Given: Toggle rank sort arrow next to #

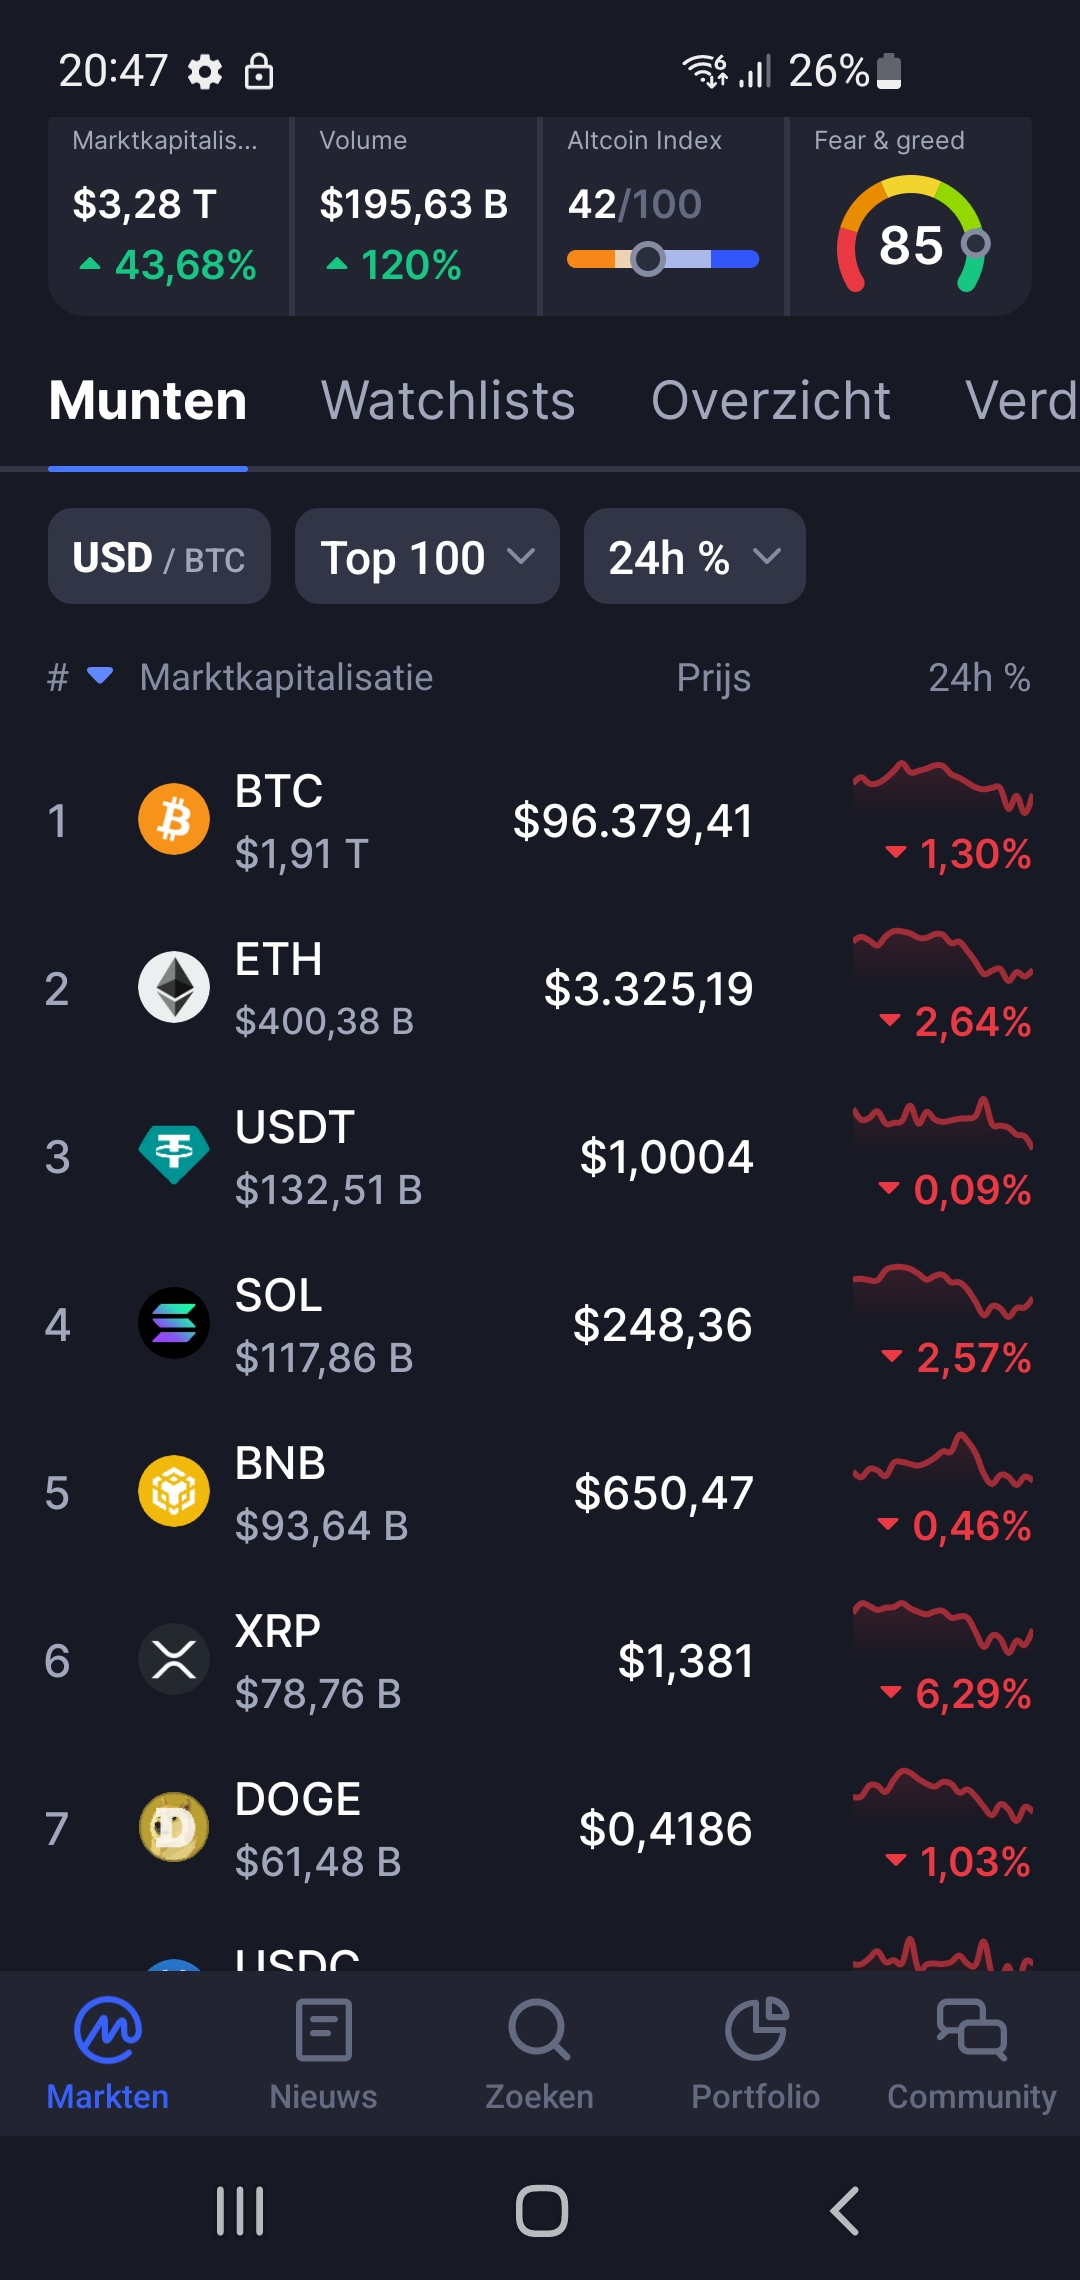Looking at the screenshot, I should 100,676.
